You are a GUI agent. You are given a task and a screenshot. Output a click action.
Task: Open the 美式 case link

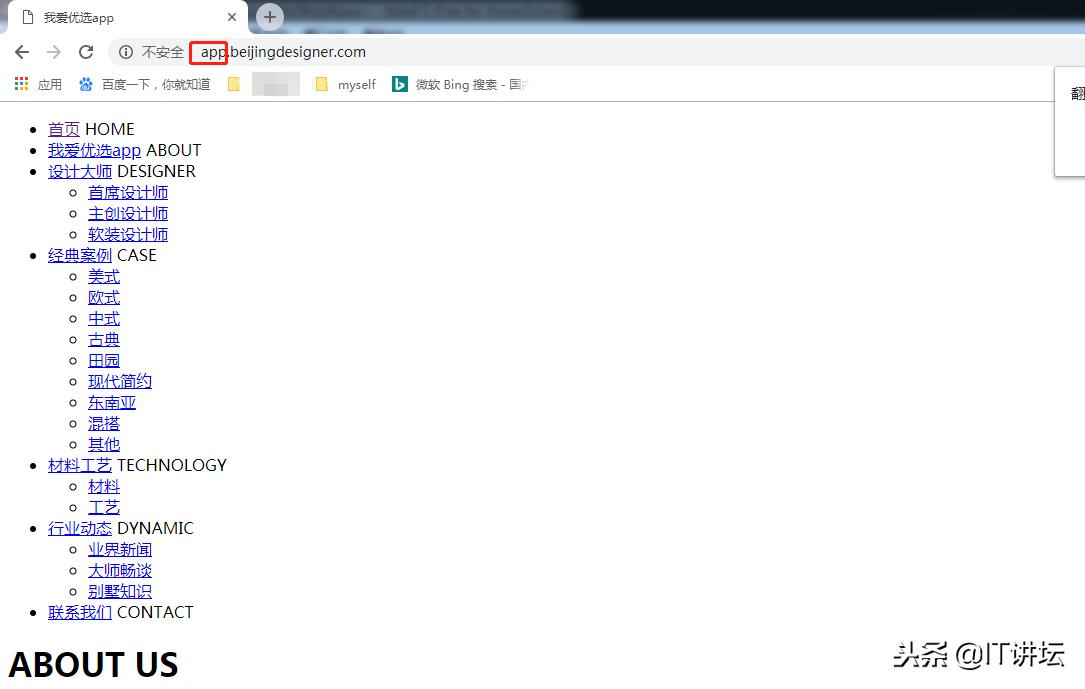pyautogui.click(x=104, y=277)
